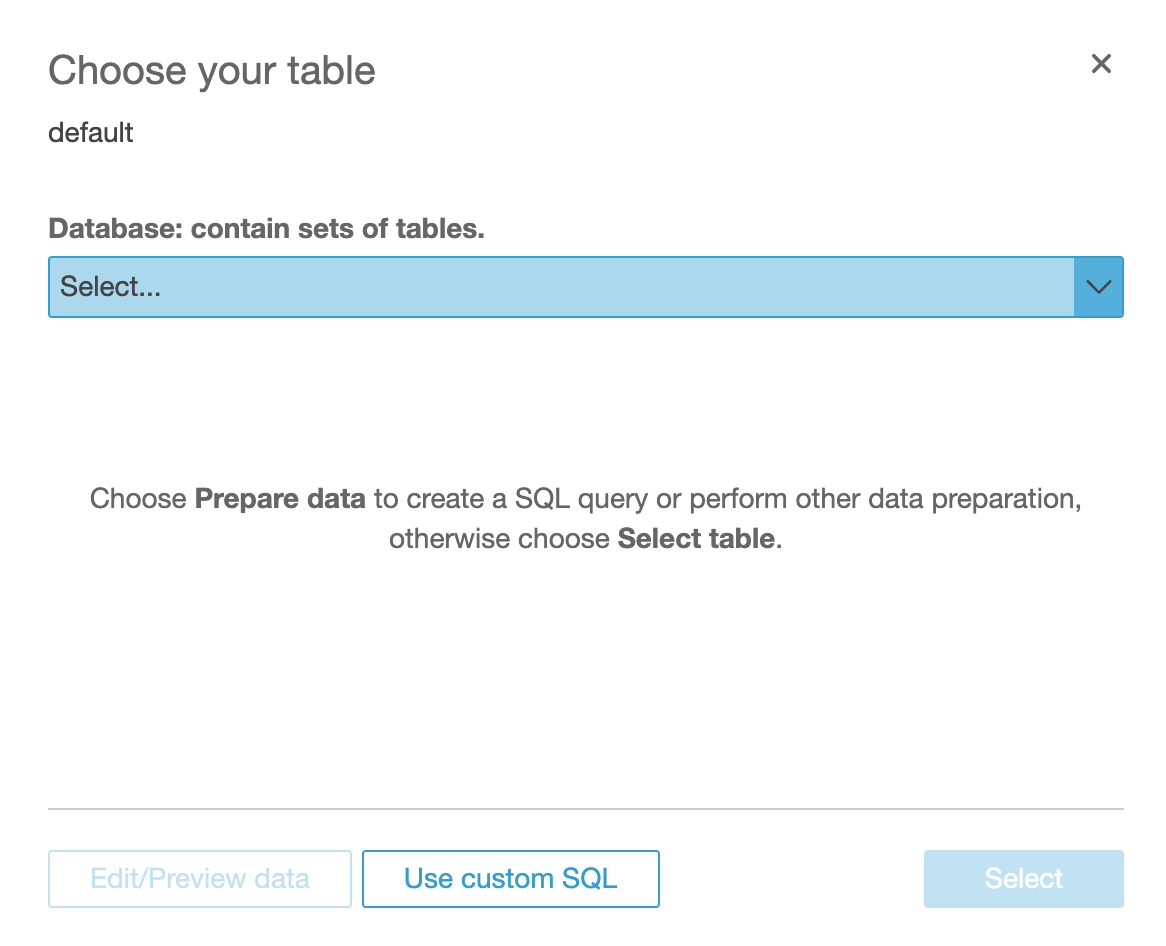Click the 'Select...' placeholder text
The width and height of the screenshot is (1166, 946).
click(x=111, y=287)
